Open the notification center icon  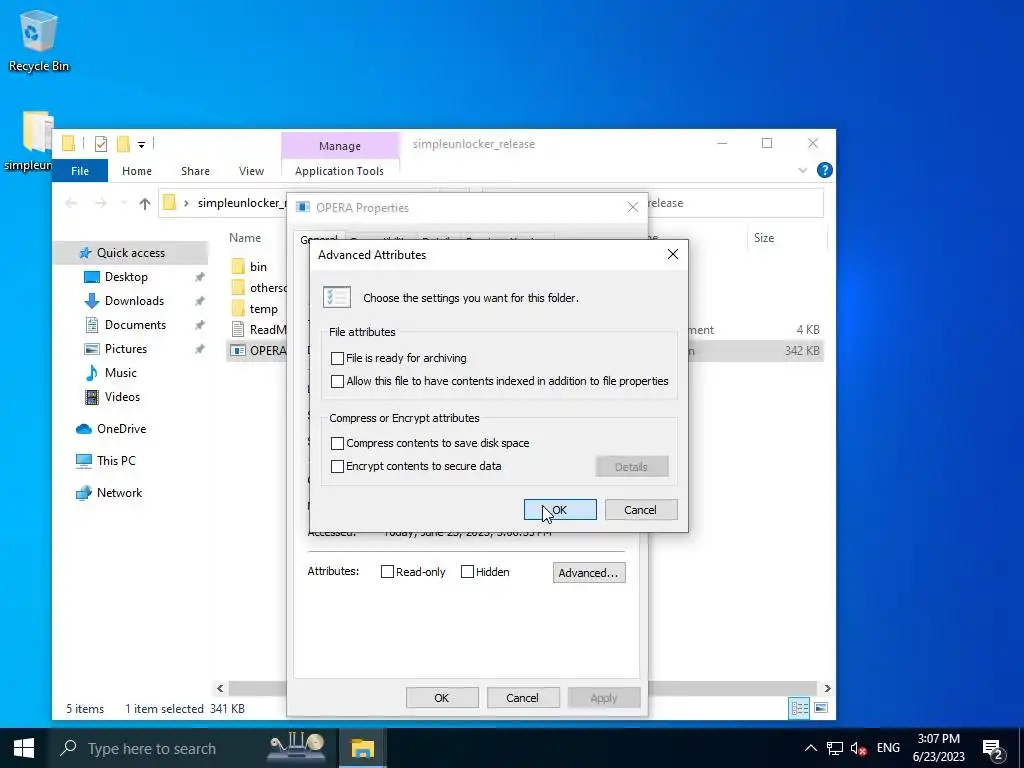(x=994, y=749)
